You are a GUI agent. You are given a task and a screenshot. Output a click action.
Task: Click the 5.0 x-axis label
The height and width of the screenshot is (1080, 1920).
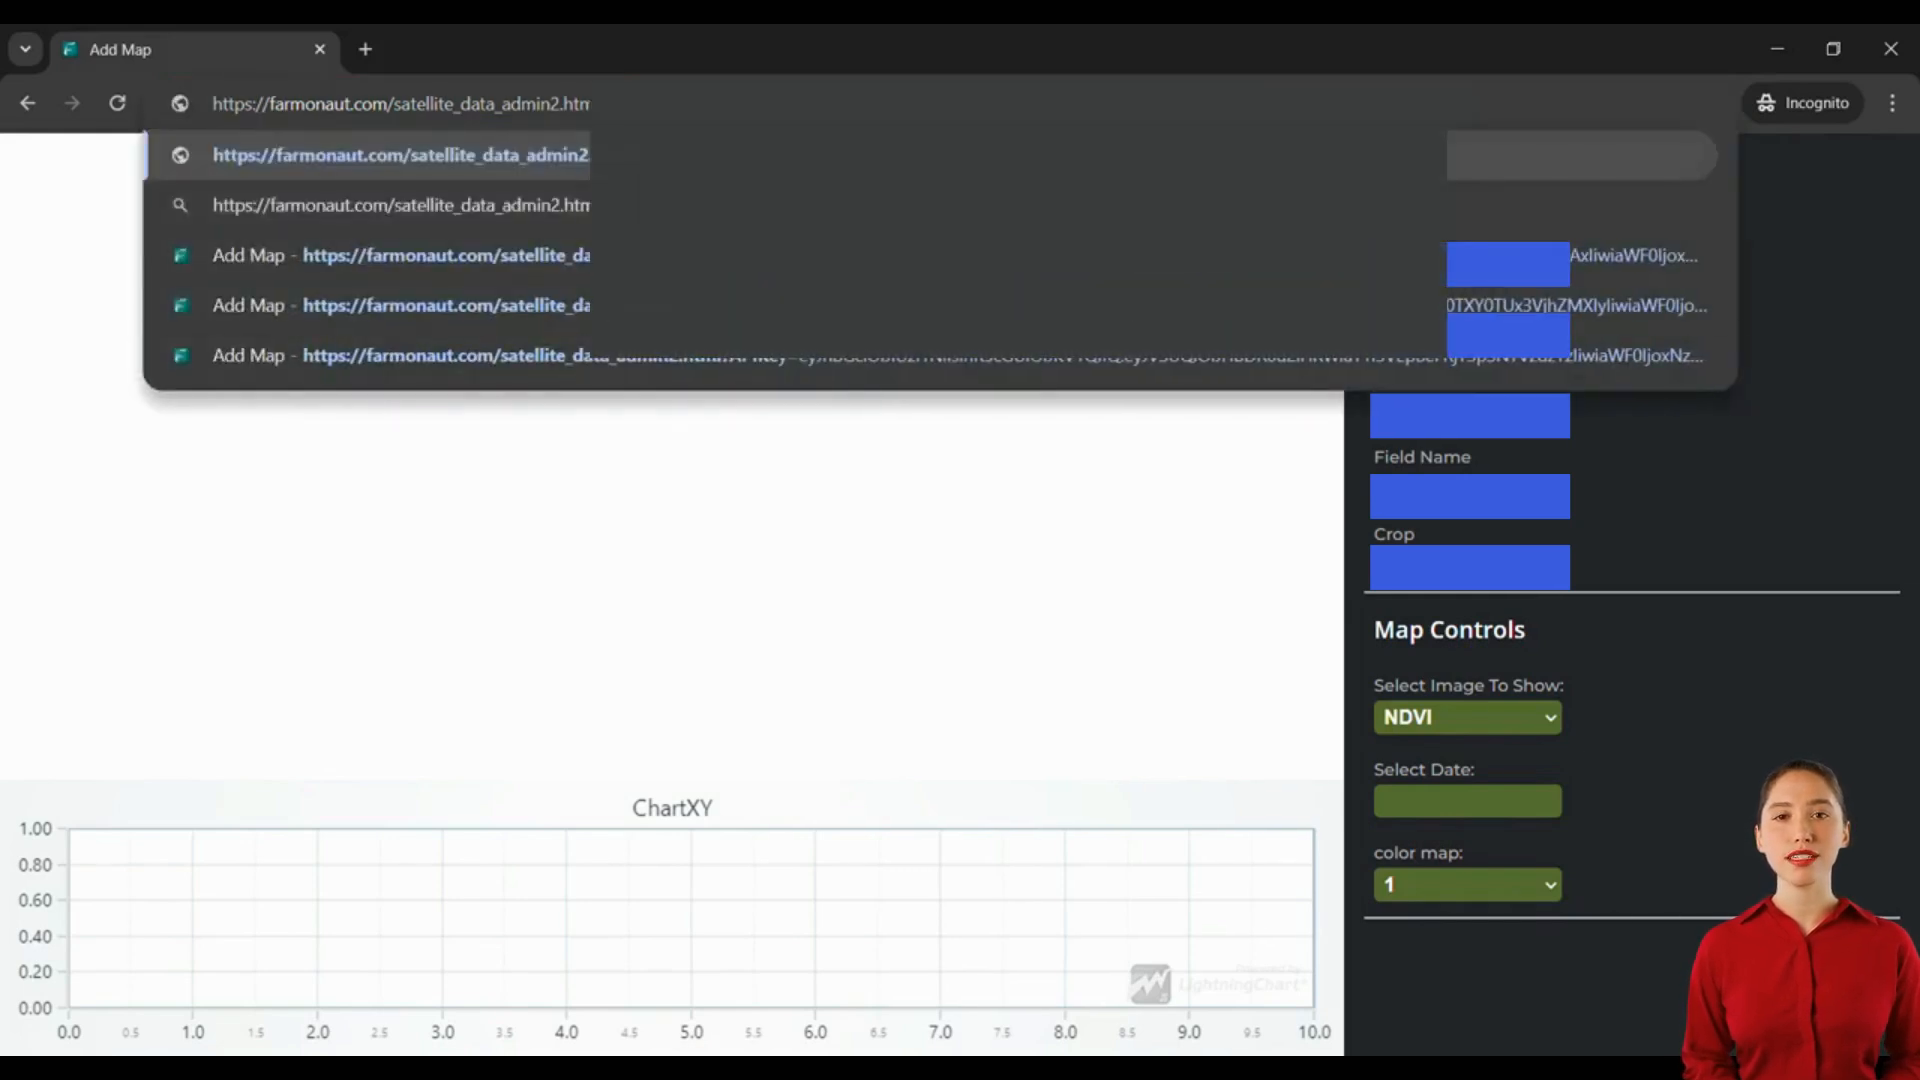pyautogui.click(x=691, y=1032)
